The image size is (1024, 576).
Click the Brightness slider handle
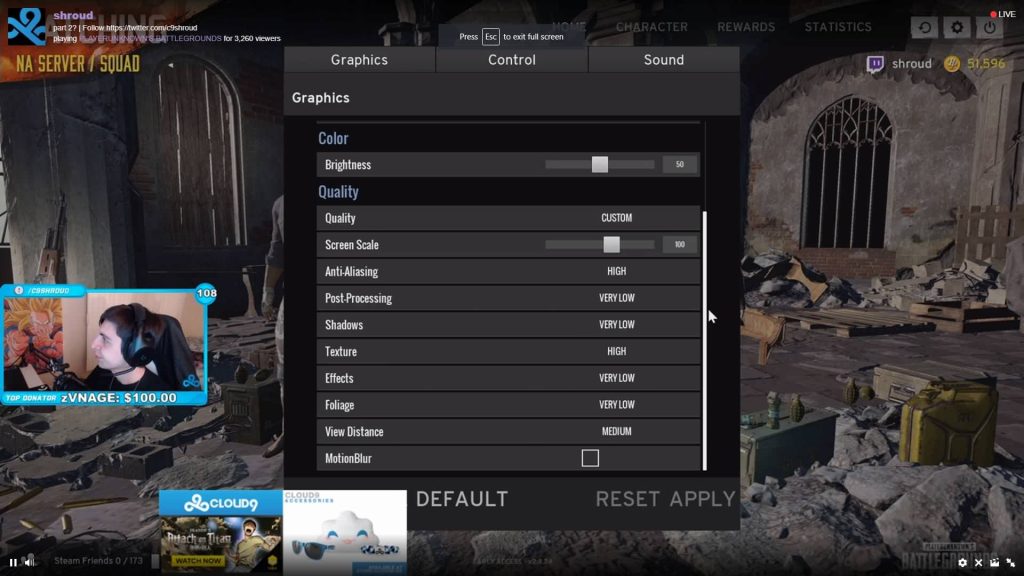click(600, 165)
